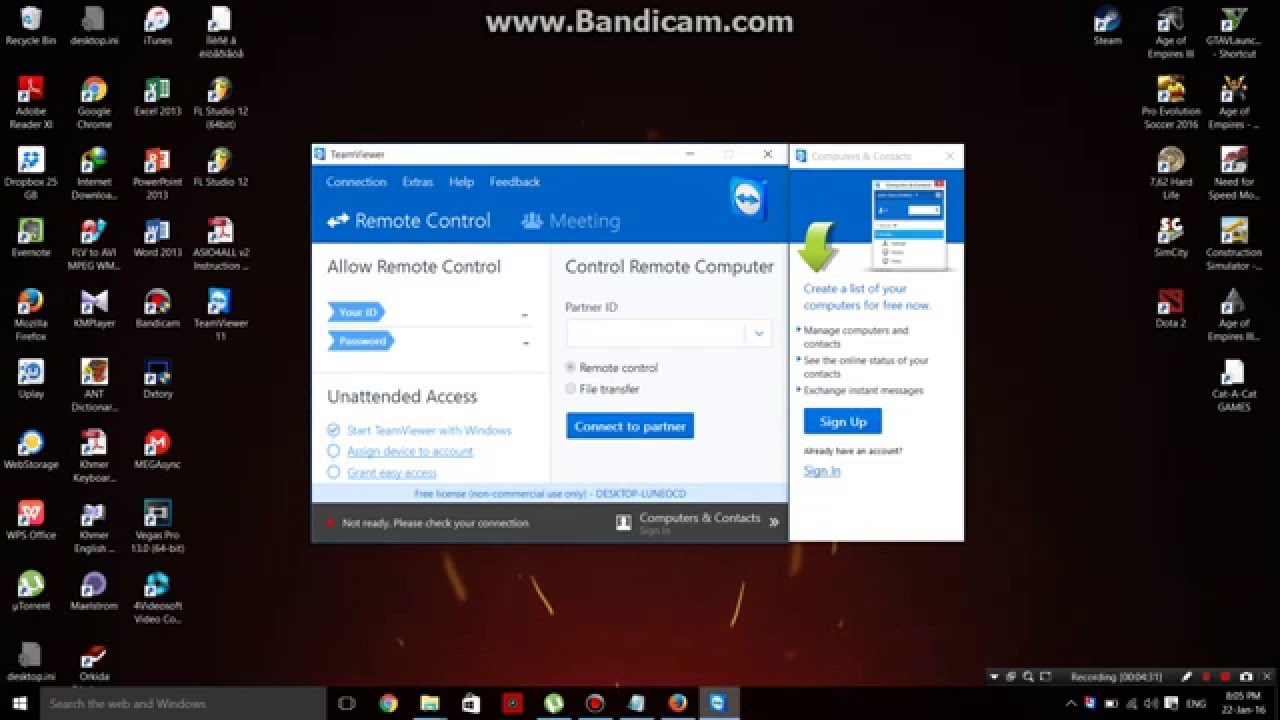Open Task View in the taskbar

[x=347, y=703]
